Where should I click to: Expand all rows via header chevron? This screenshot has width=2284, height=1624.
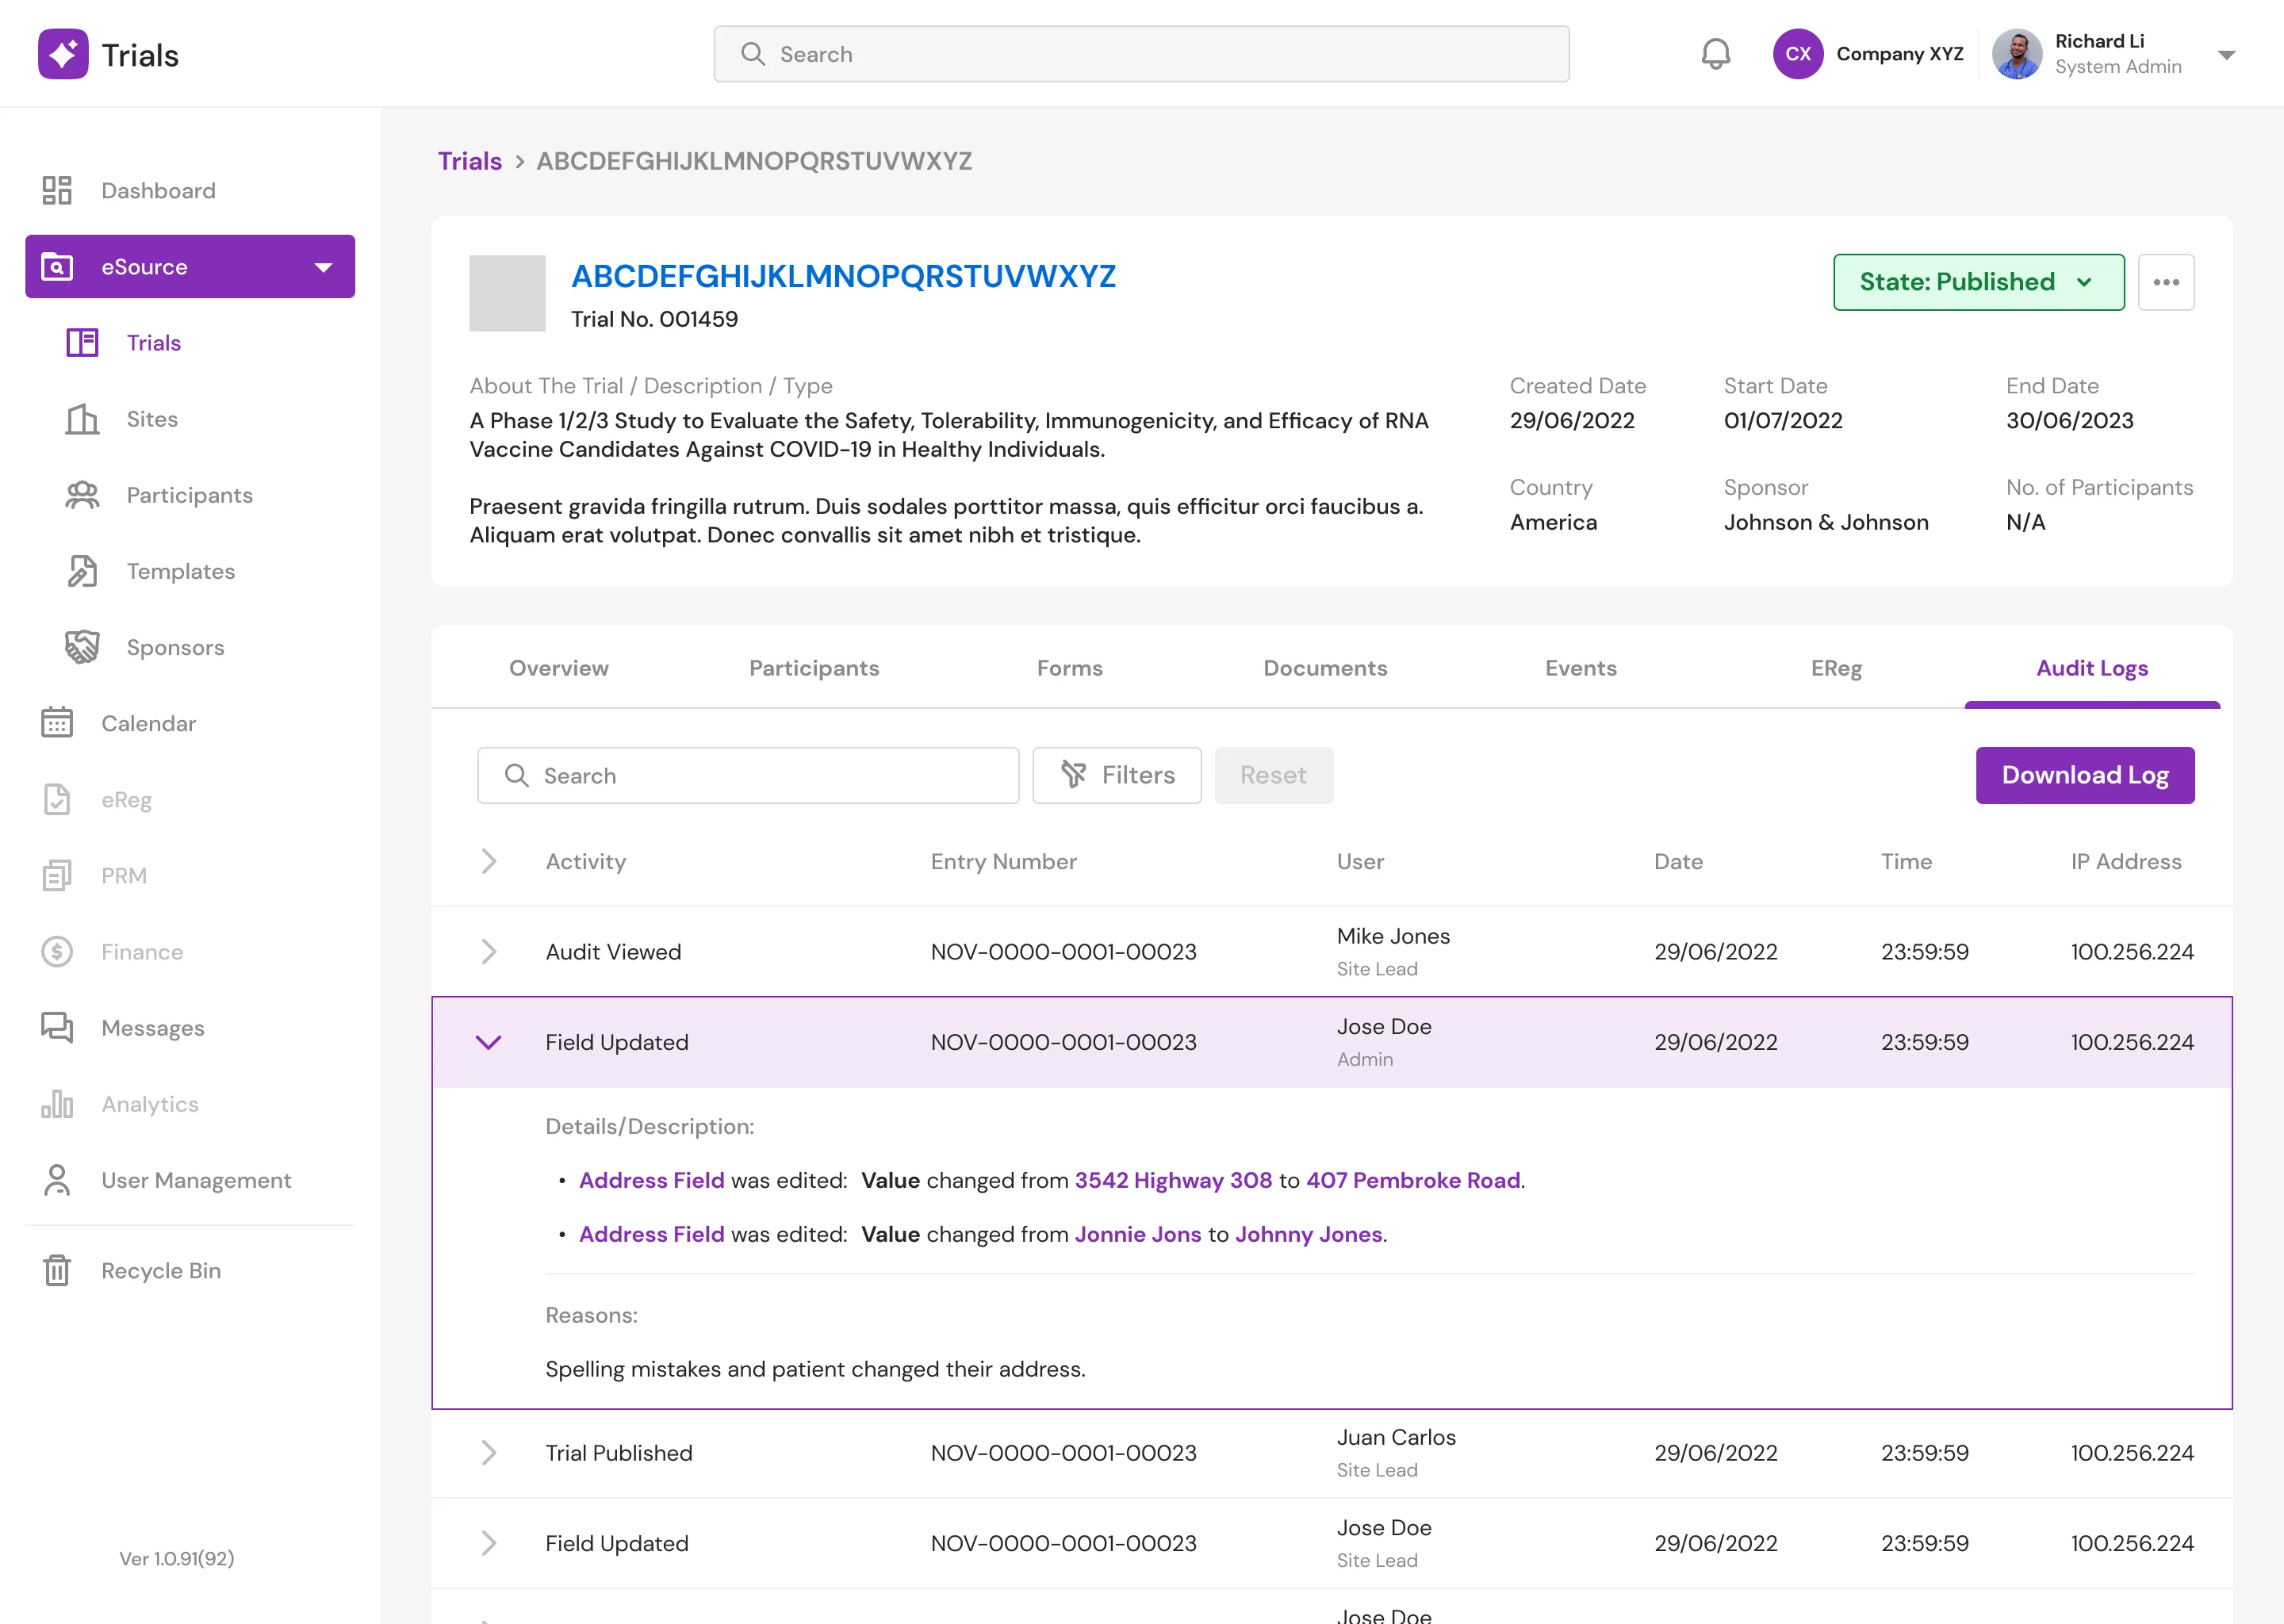[x=488, y=861]
